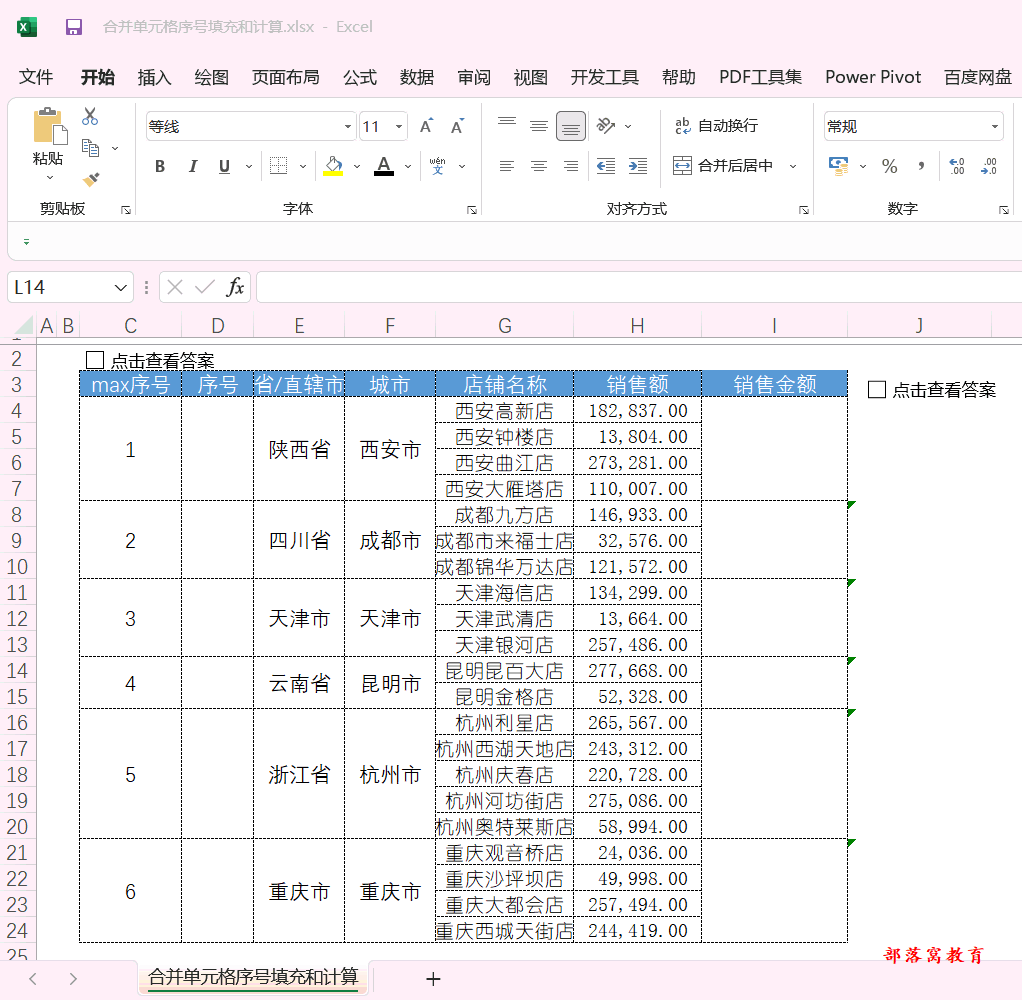Image resolution: width=1022 pixels, height=1000 pixels.
Task: Check the 点击查看答案 box in column J
Action: tap(877, 390)
